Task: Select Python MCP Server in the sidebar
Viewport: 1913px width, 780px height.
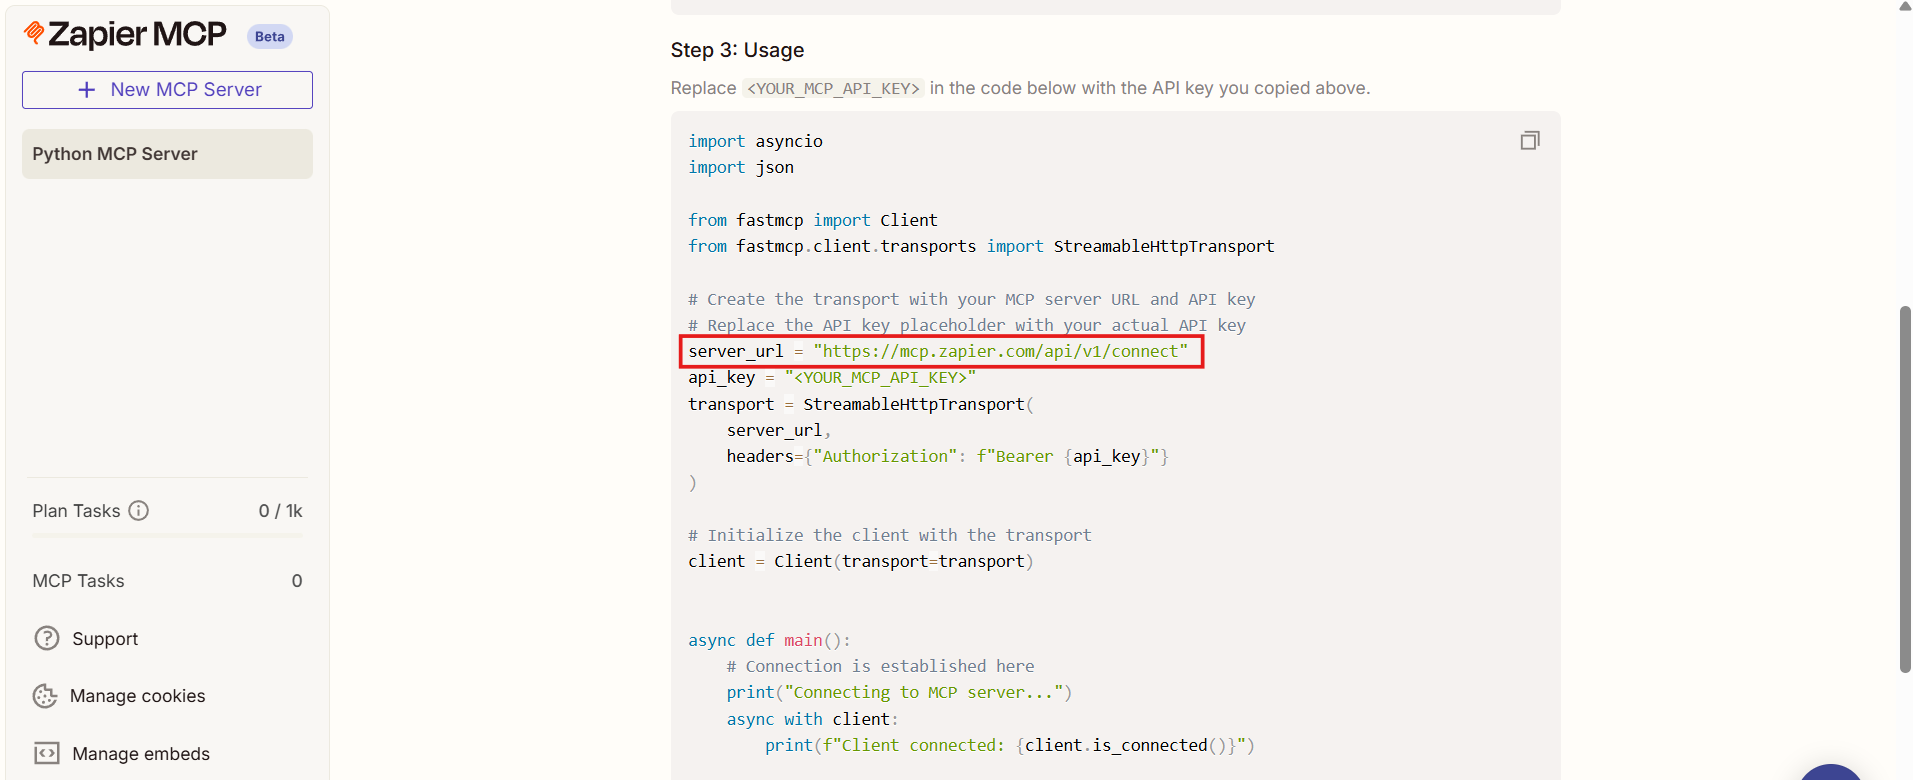Action: pyautogui.click(x=167, y=154)
